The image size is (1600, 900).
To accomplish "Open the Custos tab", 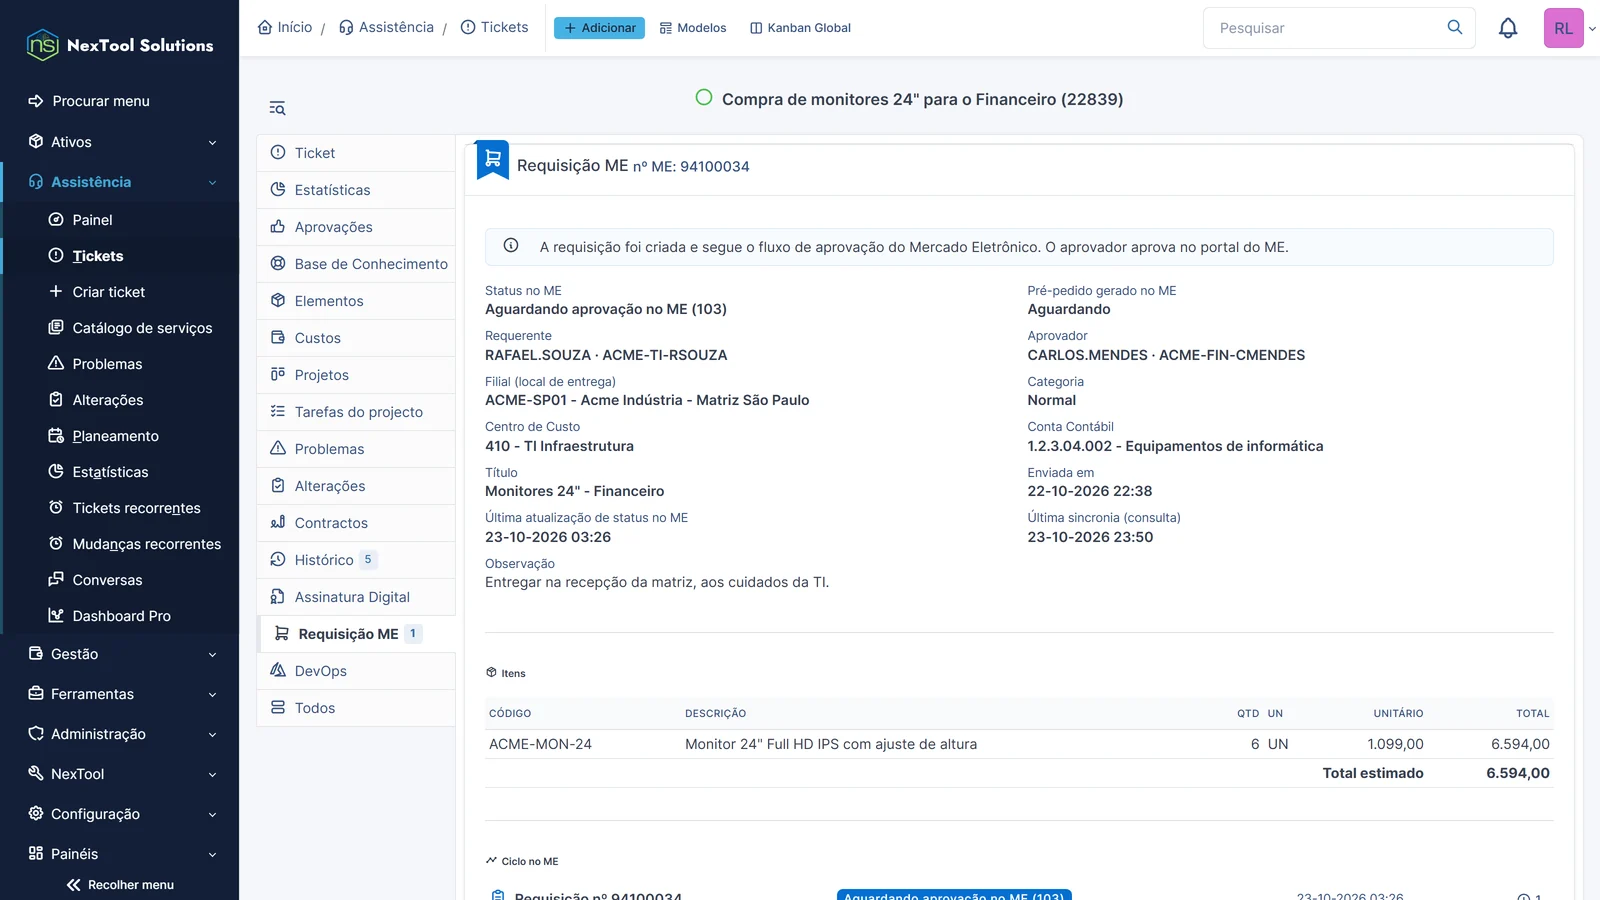I will point(356,338).
